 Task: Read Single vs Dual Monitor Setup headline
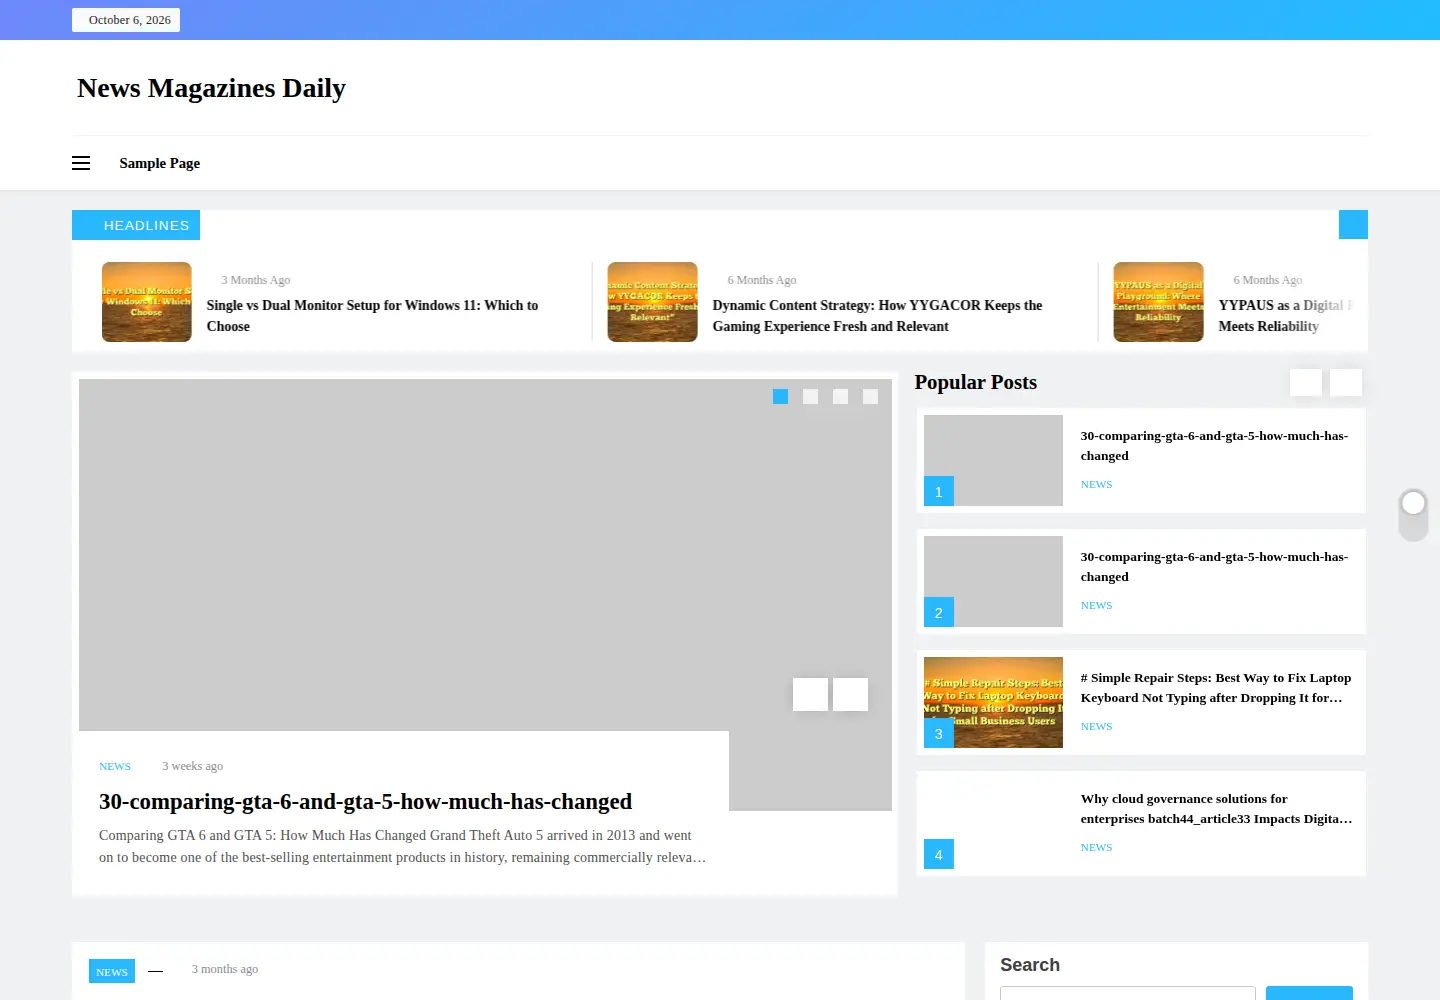pyautogui.click(x=372, y=316)
